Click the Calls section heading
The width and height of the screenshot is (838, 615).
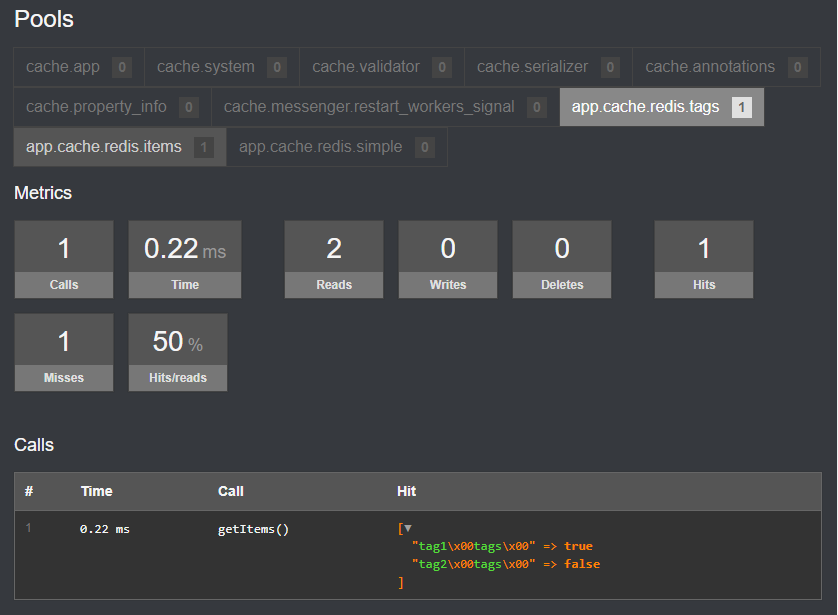click(x=34, y=445)
